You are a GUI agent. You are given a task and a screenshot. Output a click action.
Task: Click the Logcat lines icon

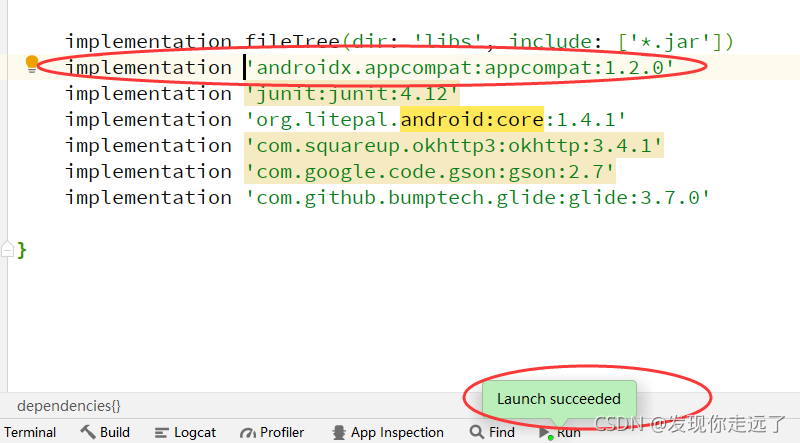161,433
